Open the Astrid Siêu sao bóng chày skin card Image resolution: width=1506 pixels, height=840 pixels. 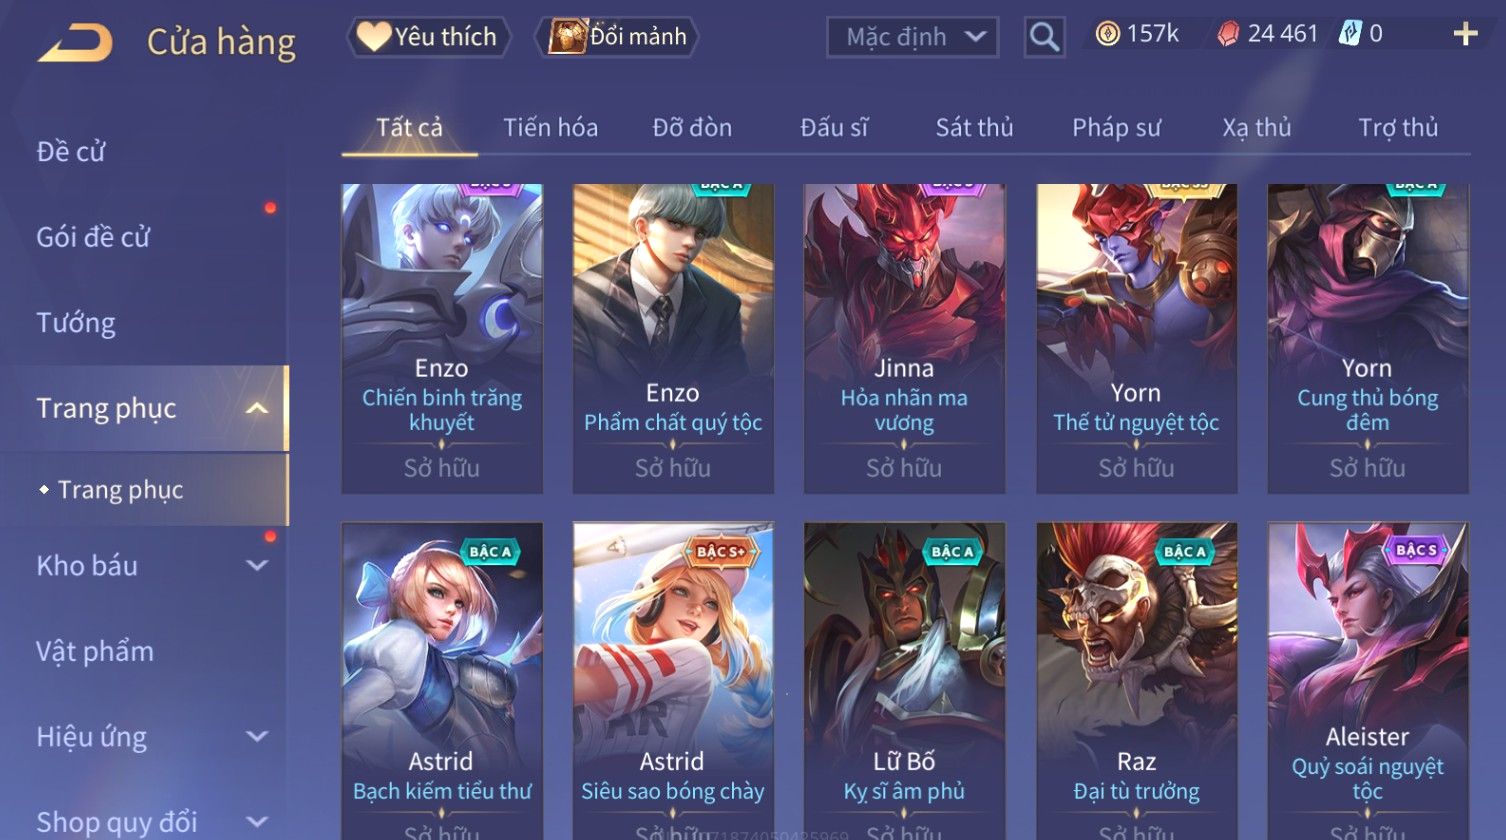coord(673,681)
